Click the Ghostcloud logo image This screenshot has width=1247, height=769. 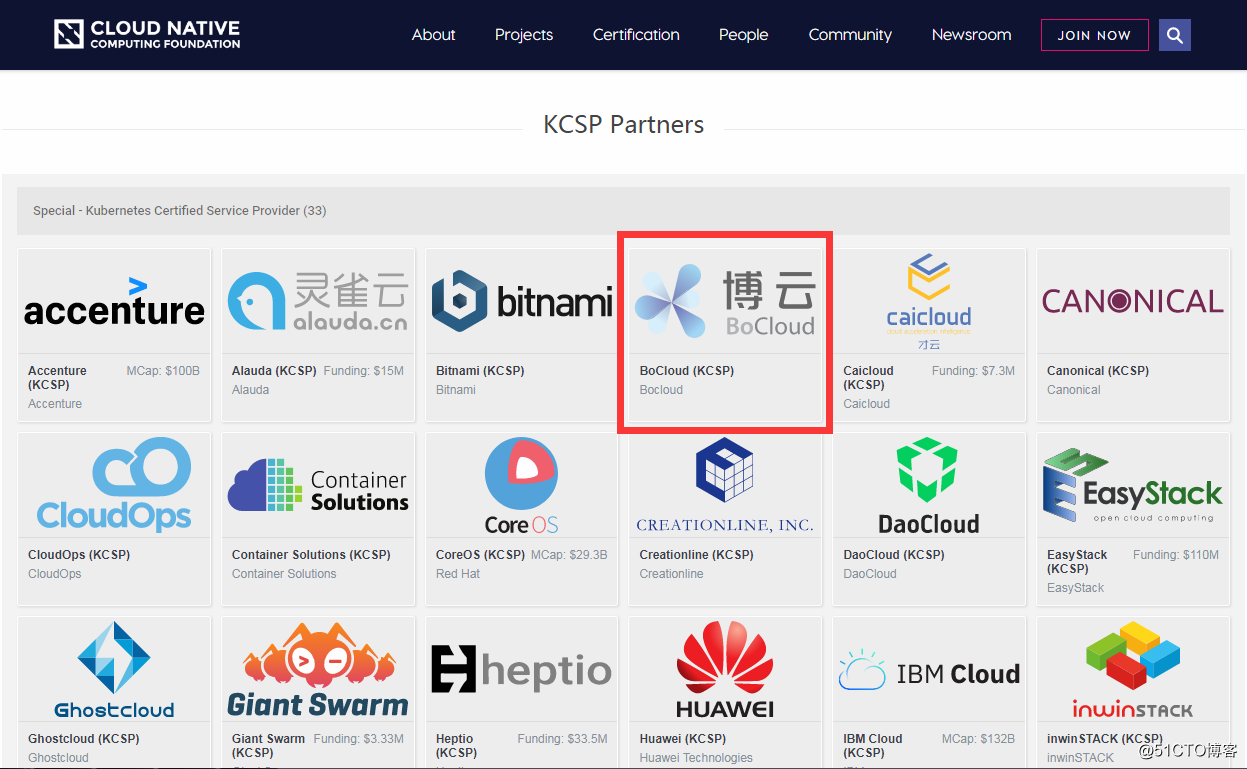[114, 670]
